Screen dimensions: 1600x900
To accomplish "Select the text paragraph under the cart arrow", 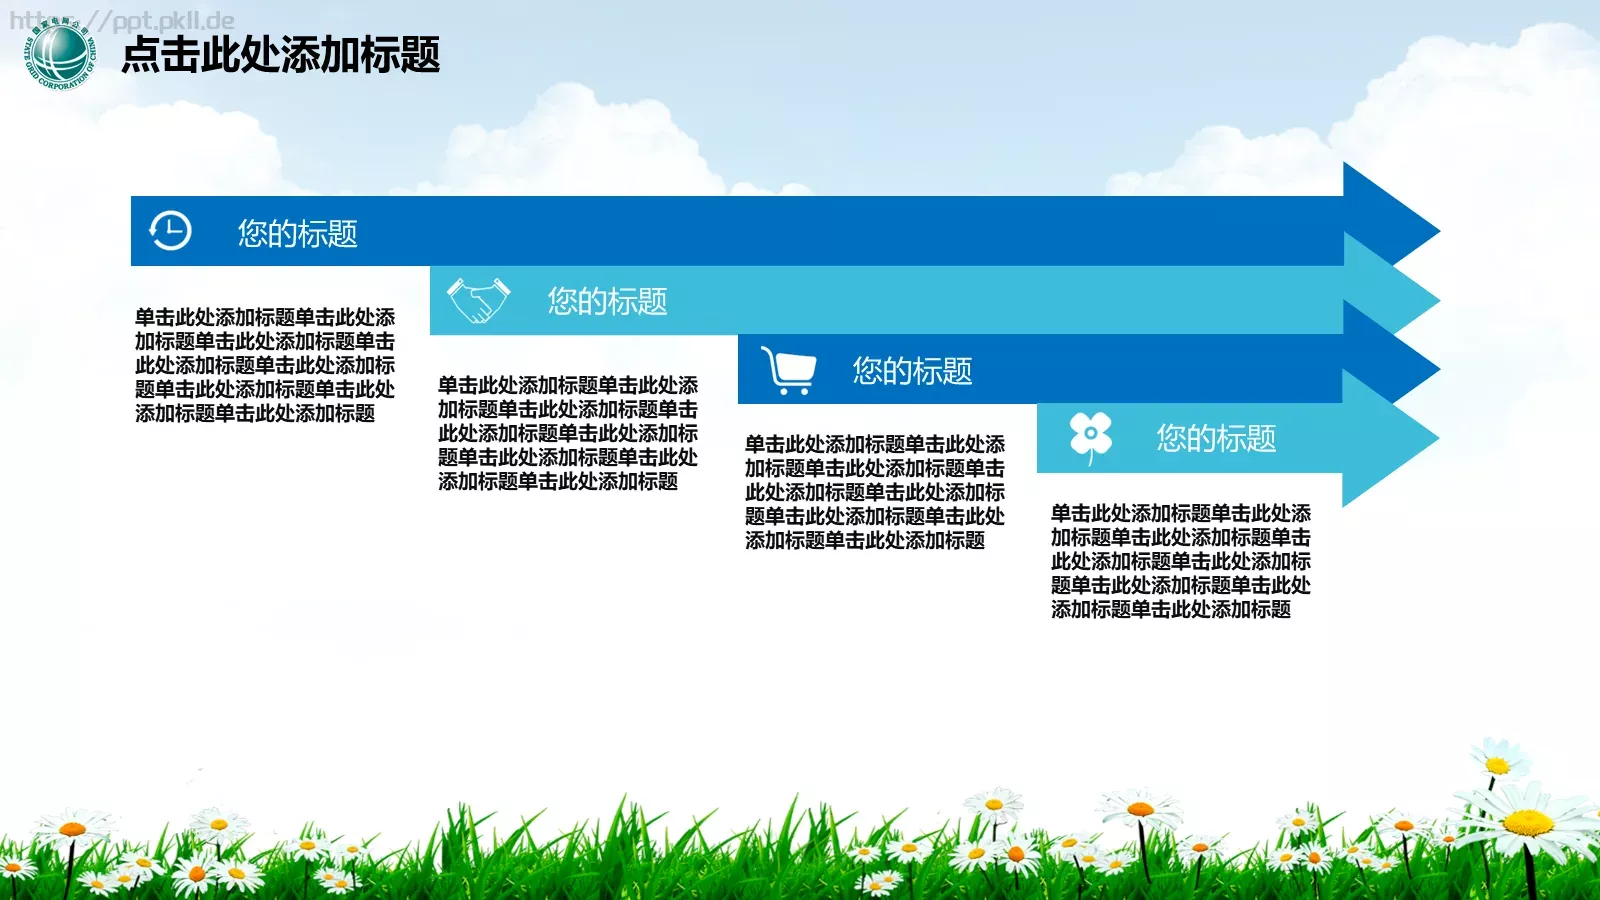I will pos(875,492).
